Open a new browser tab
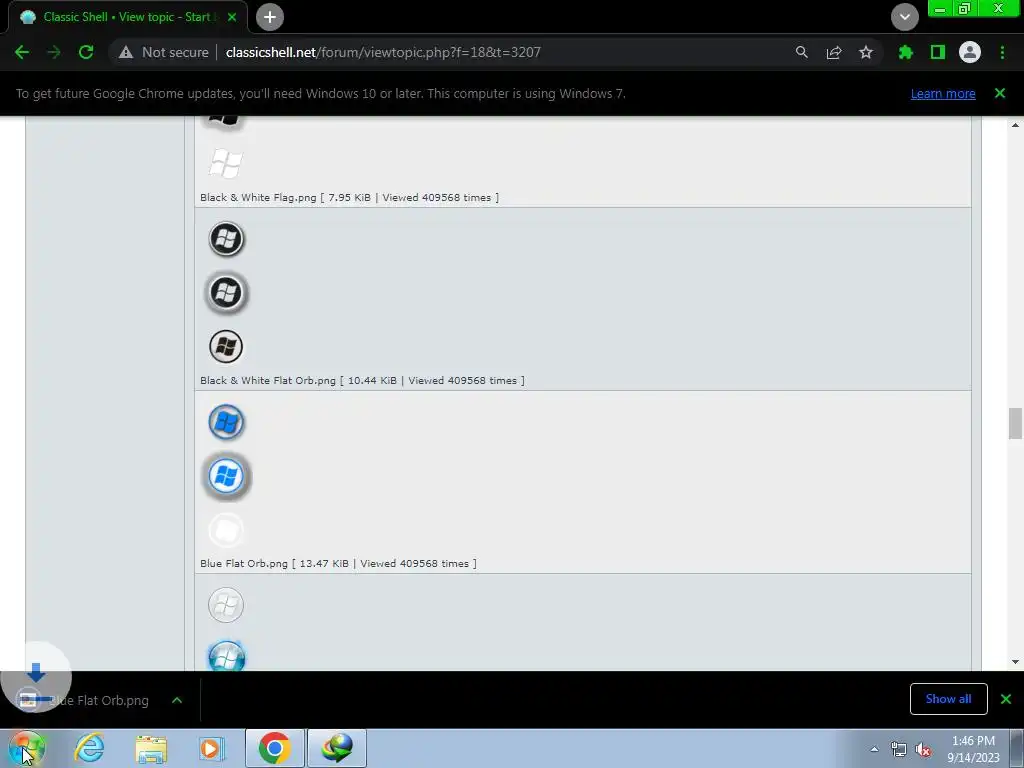The width and height of the screenshot is (1024, 768). coord(270,17)
